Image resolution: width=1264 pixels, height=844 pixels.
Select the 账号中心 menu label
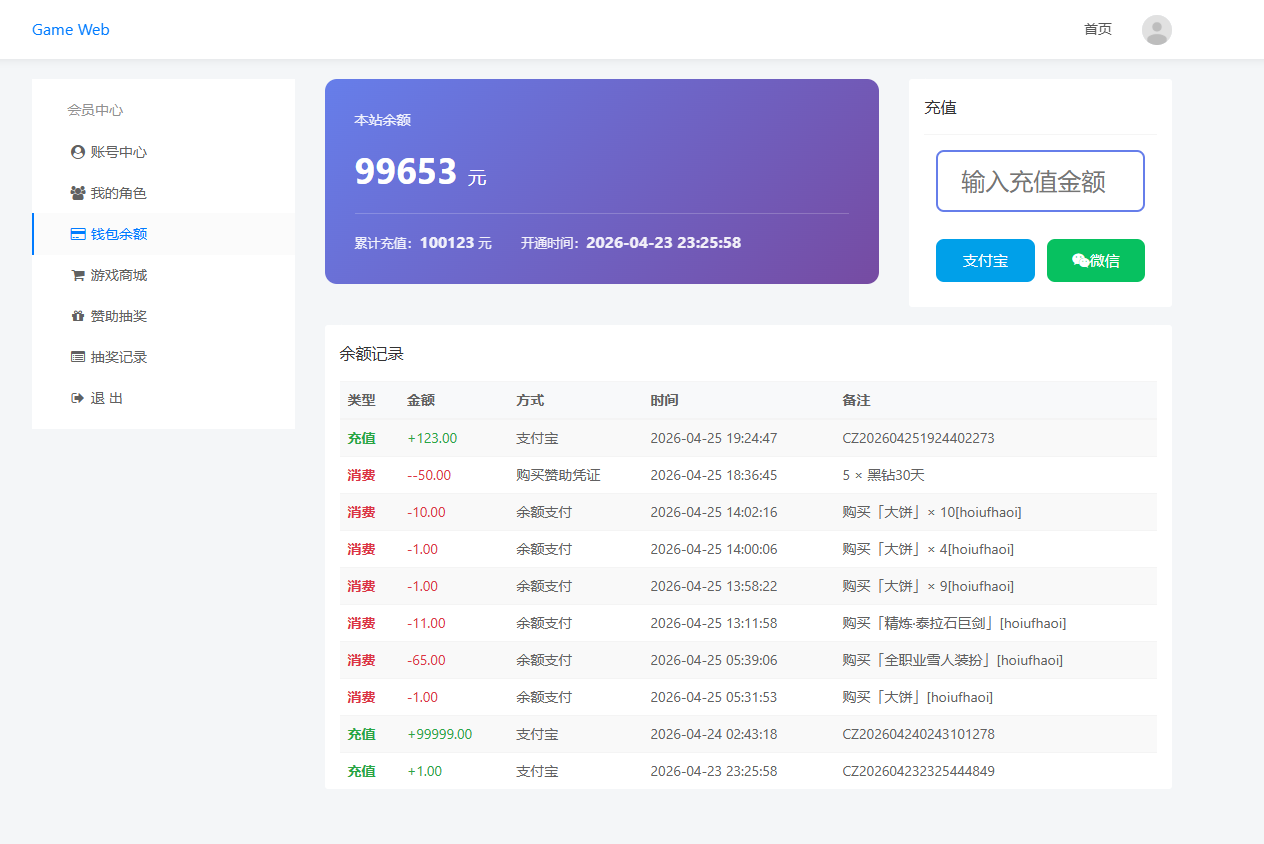[x=118, y=152]
